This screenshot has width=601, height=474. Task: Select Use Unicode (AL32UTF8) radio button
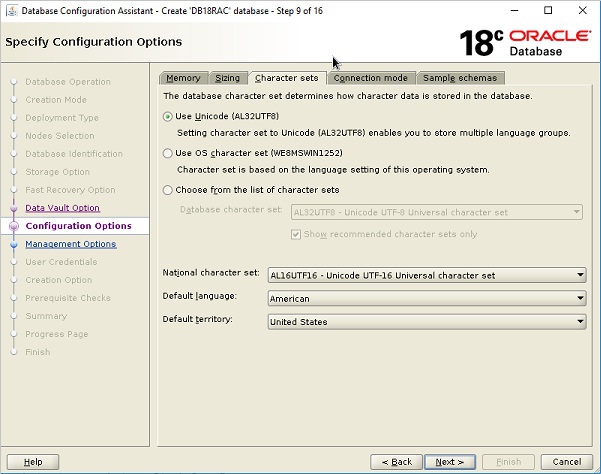click(167, 116)
